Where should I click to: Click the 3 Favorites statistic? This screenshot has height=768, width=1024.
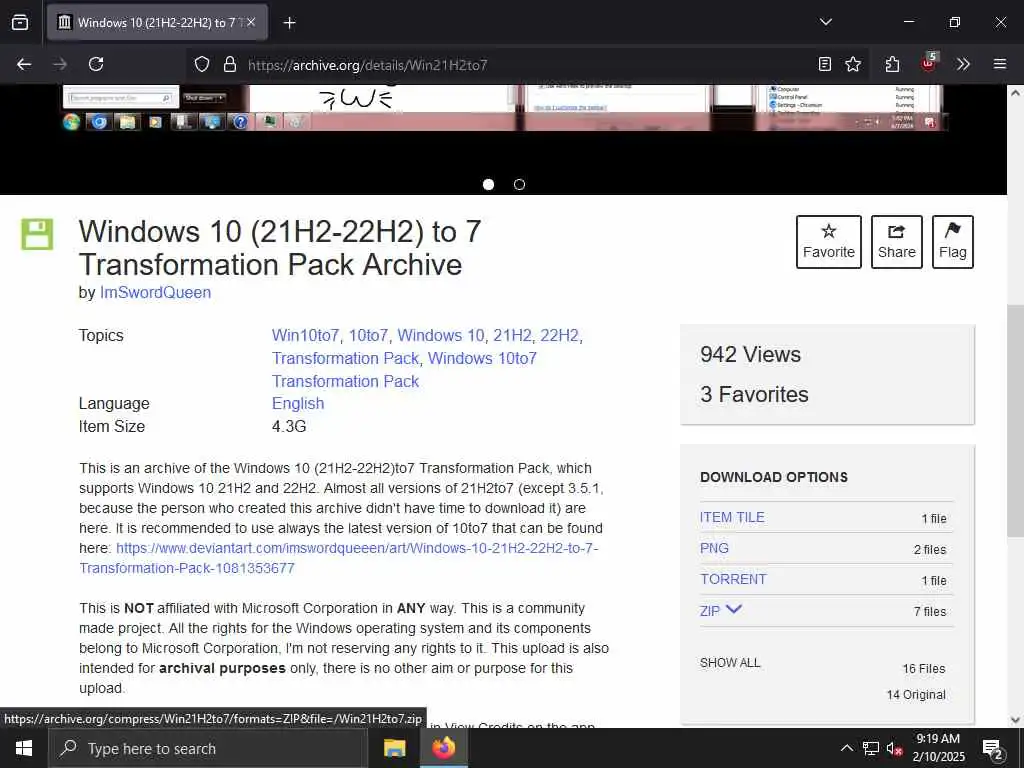(754, 394)
